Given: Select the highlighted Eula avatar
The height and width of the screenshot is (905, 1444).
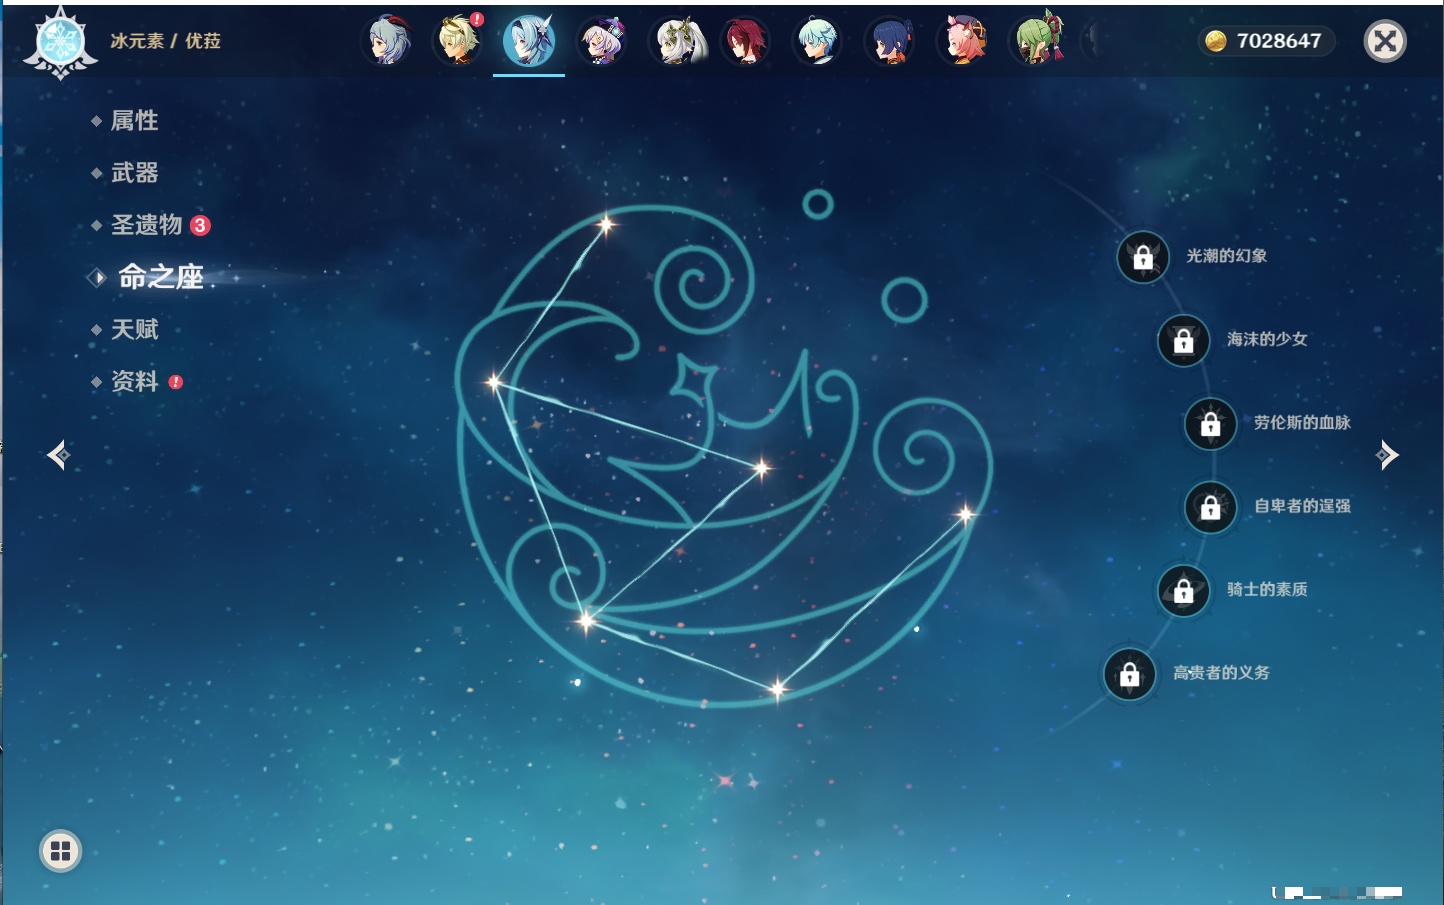Looking at the screenshot, I should 529,41.
